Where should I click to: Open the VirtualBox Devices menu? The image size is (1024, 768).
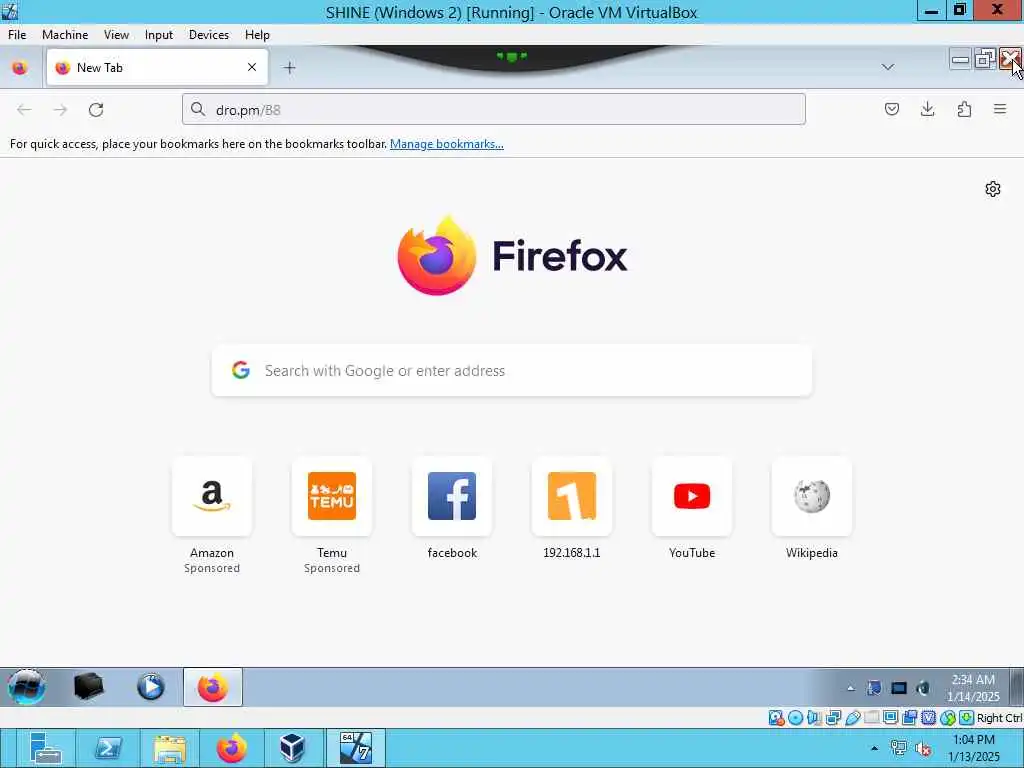(209, 35)
